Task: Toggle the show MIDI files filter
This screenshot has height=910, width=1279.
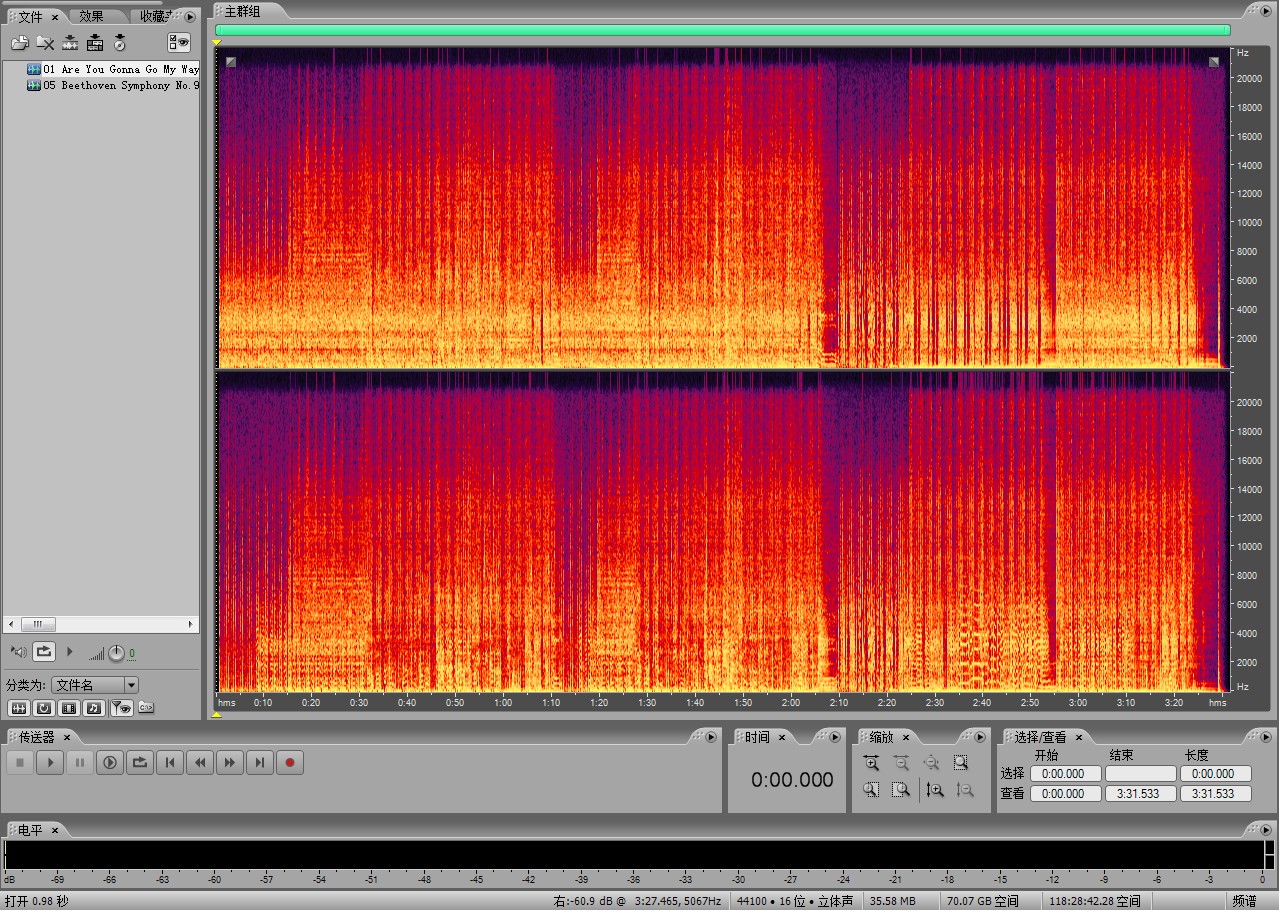Action: (x=94, y=708)
